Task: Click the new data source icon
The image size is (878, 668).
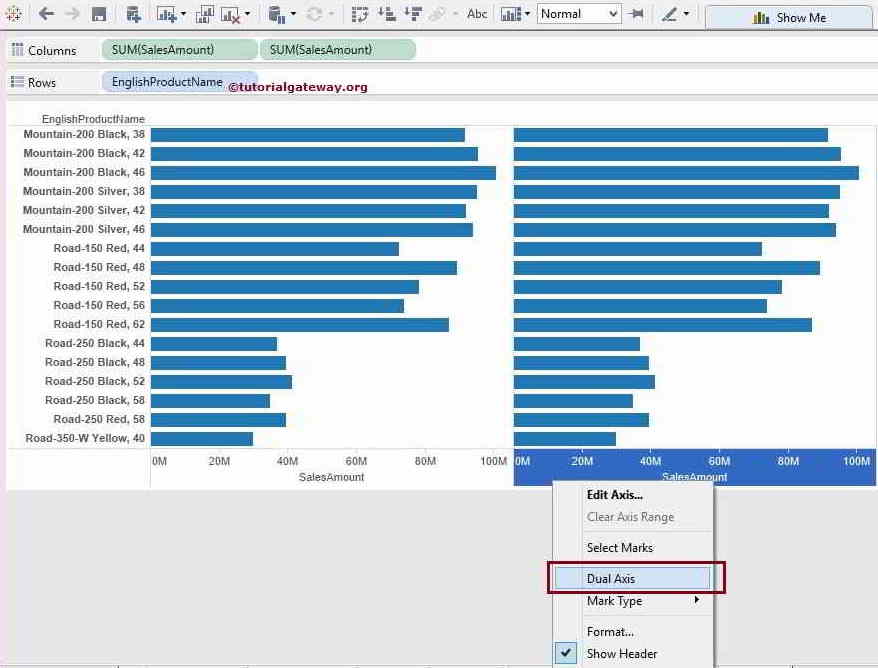Action: click(x=133, y=14)
